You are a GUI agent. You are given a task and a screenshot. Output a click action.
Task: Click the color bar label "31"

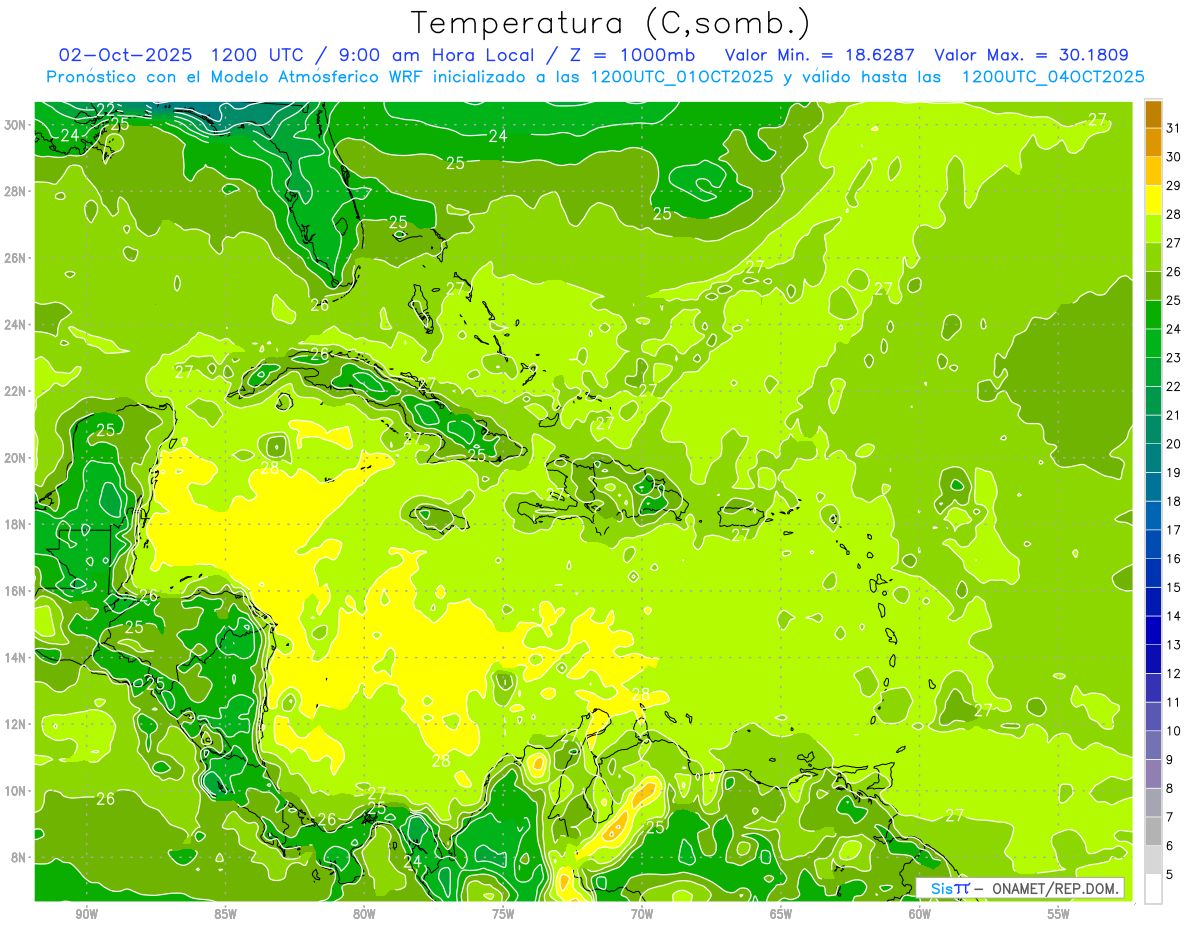click(x=1173, y=129)
